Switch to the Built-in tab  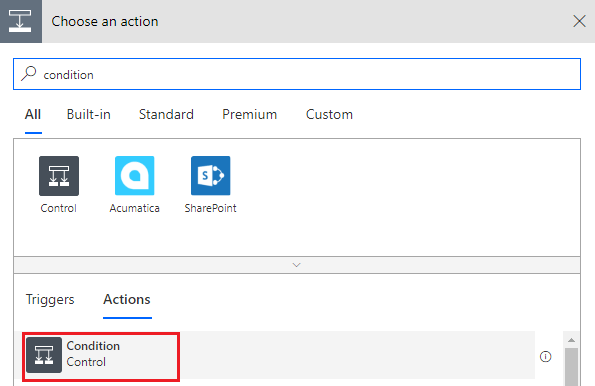[88, 115]
